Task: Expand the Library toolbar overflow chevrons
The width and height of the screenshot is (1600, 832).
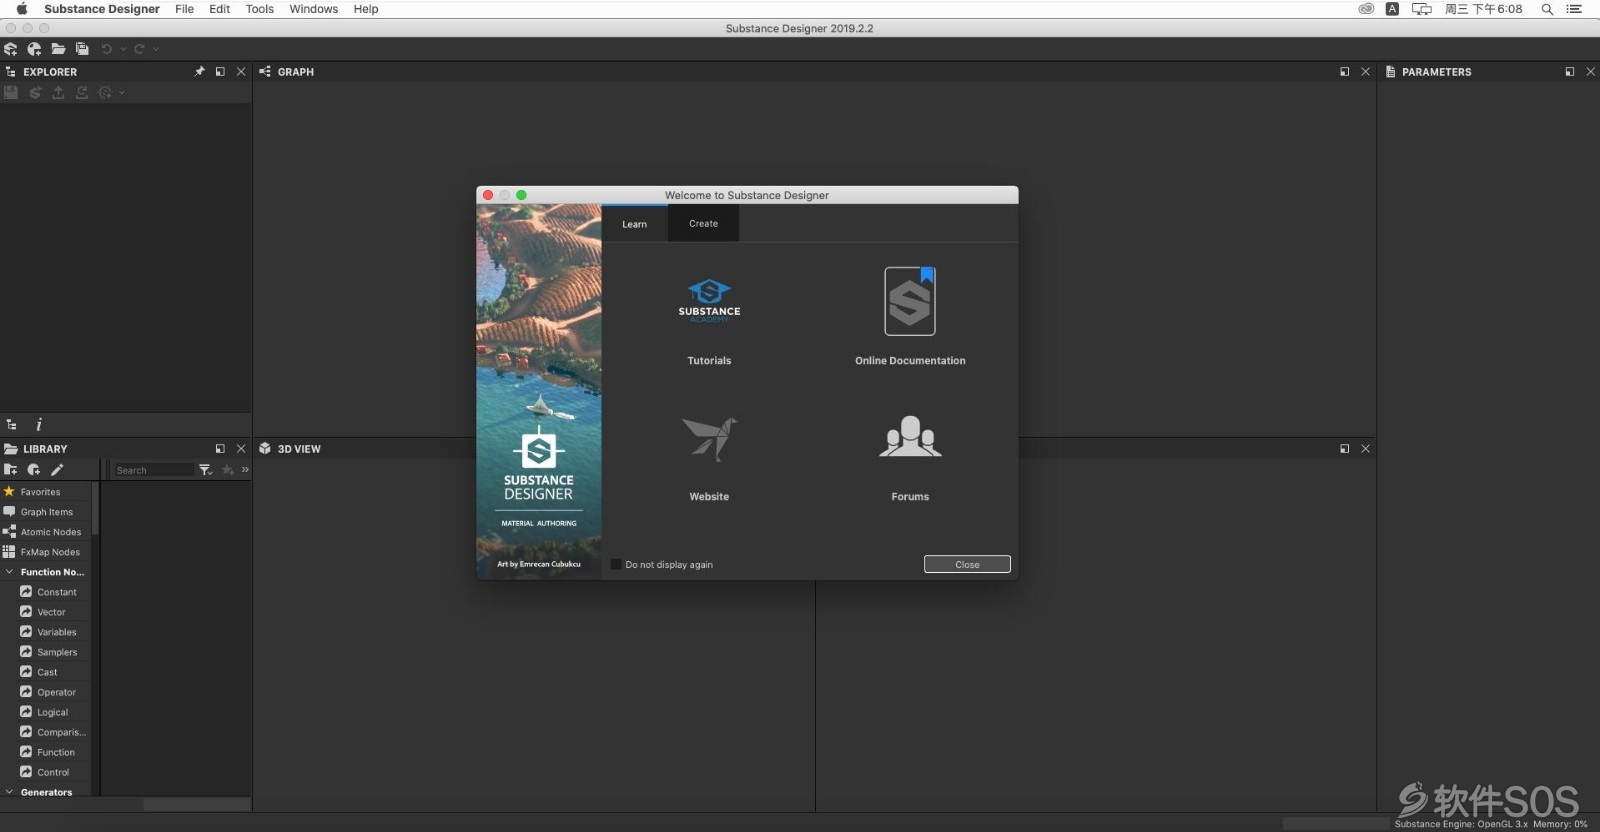Action: (x=245, y=470)
